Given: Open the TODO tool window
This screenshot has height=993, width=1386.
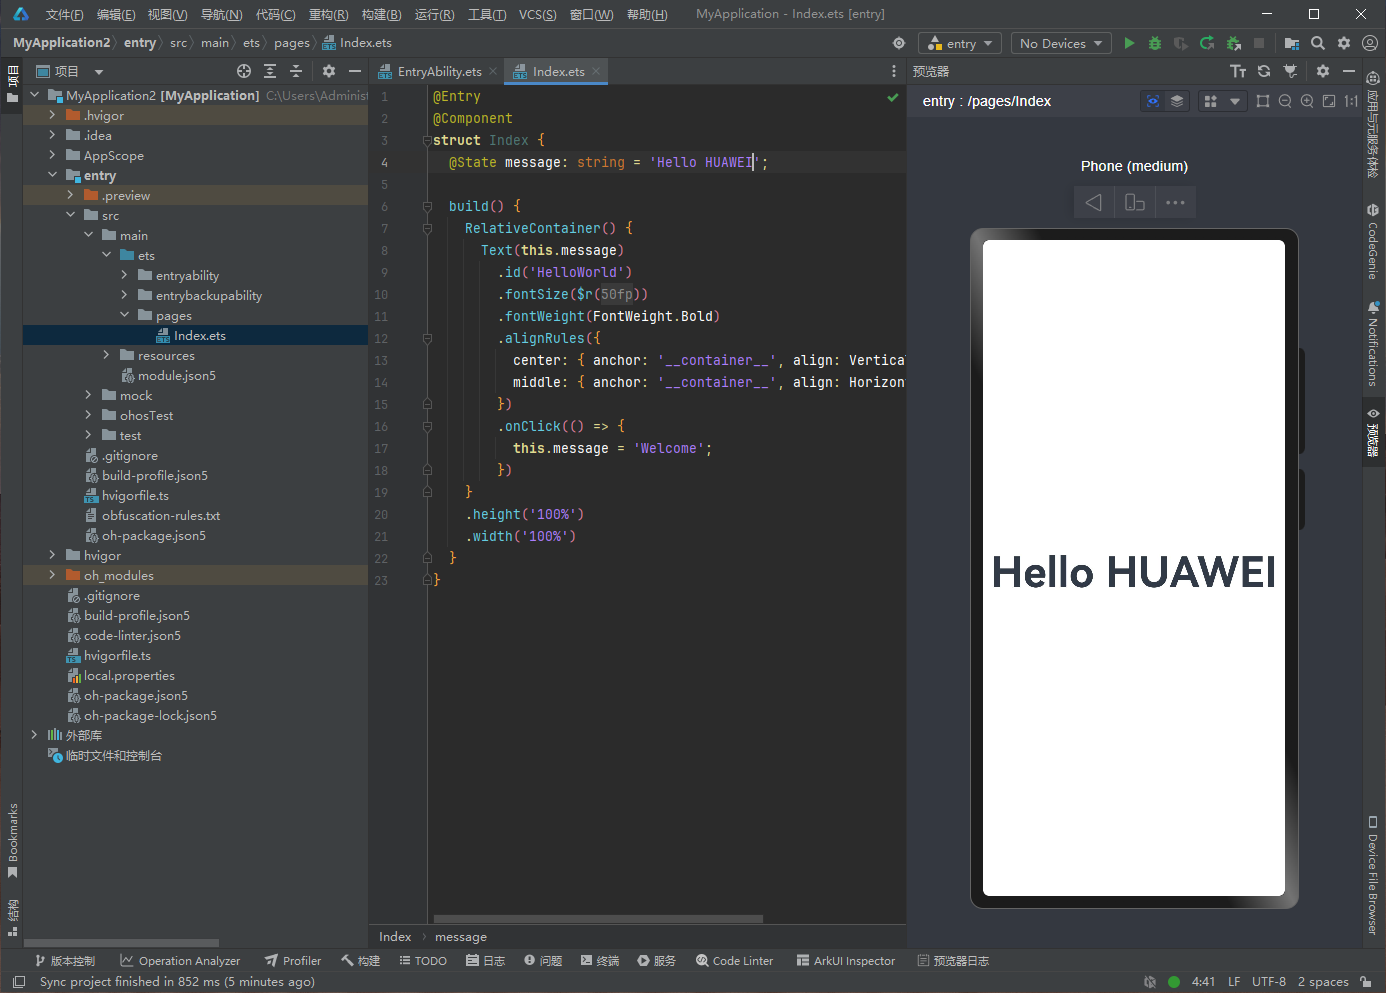Looking at the screenshot, I should (x=422, y=960).
